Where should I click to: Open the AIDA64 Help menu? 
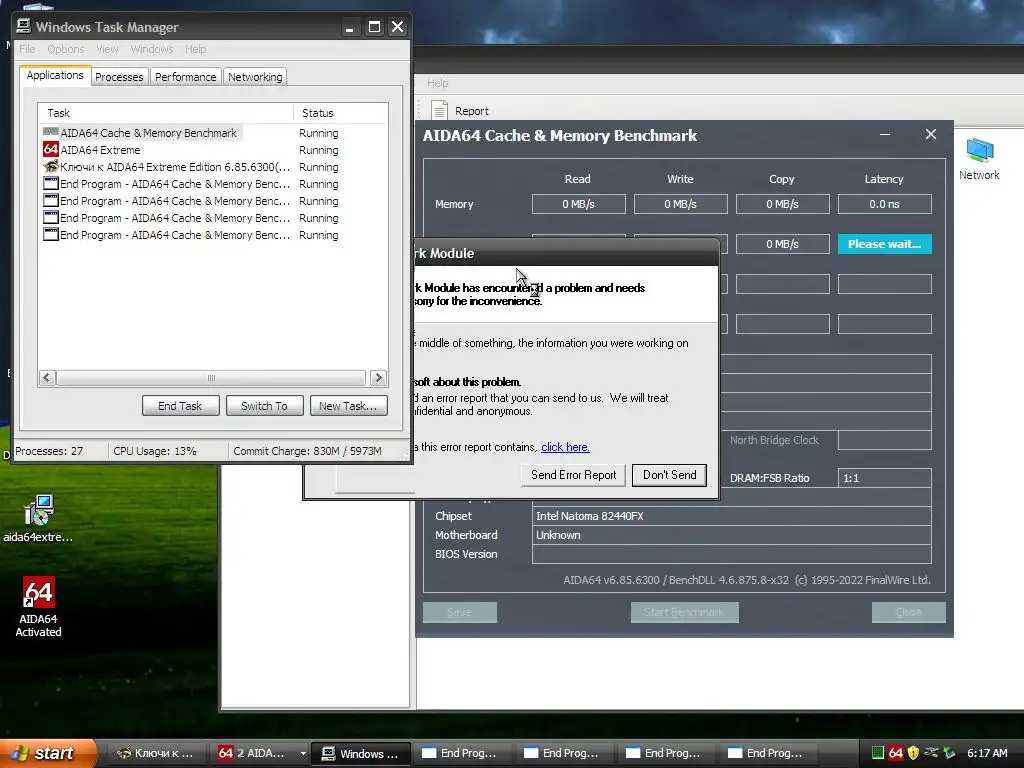tap(438, 83)
